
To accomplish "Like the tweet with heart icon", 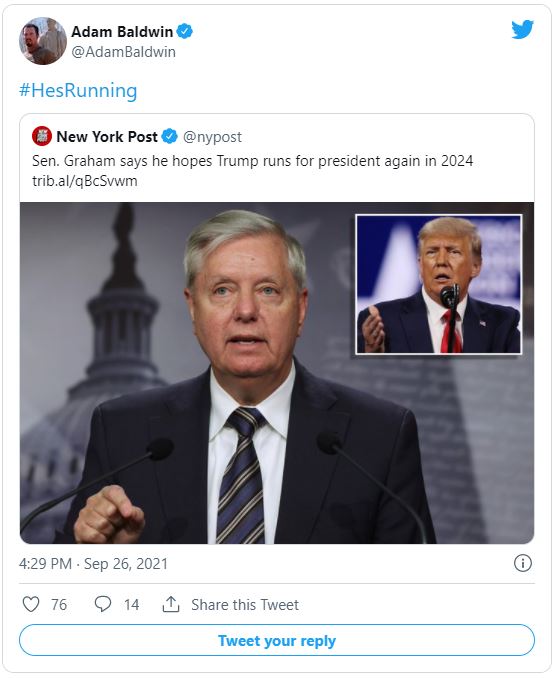I will [x=31, y=604].
